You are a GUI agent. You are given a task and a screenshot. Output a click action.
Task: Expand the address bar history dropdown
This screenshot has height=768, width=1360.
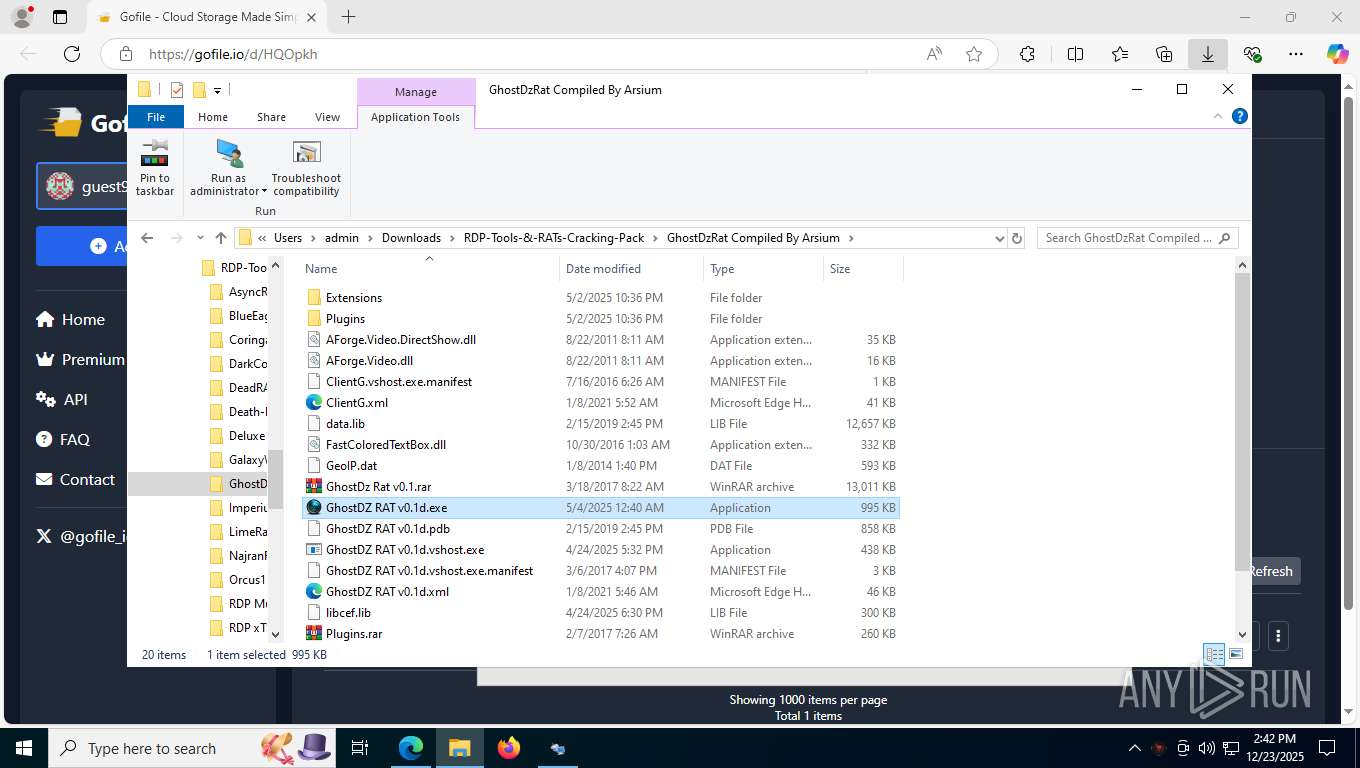(x=999, y=238)
